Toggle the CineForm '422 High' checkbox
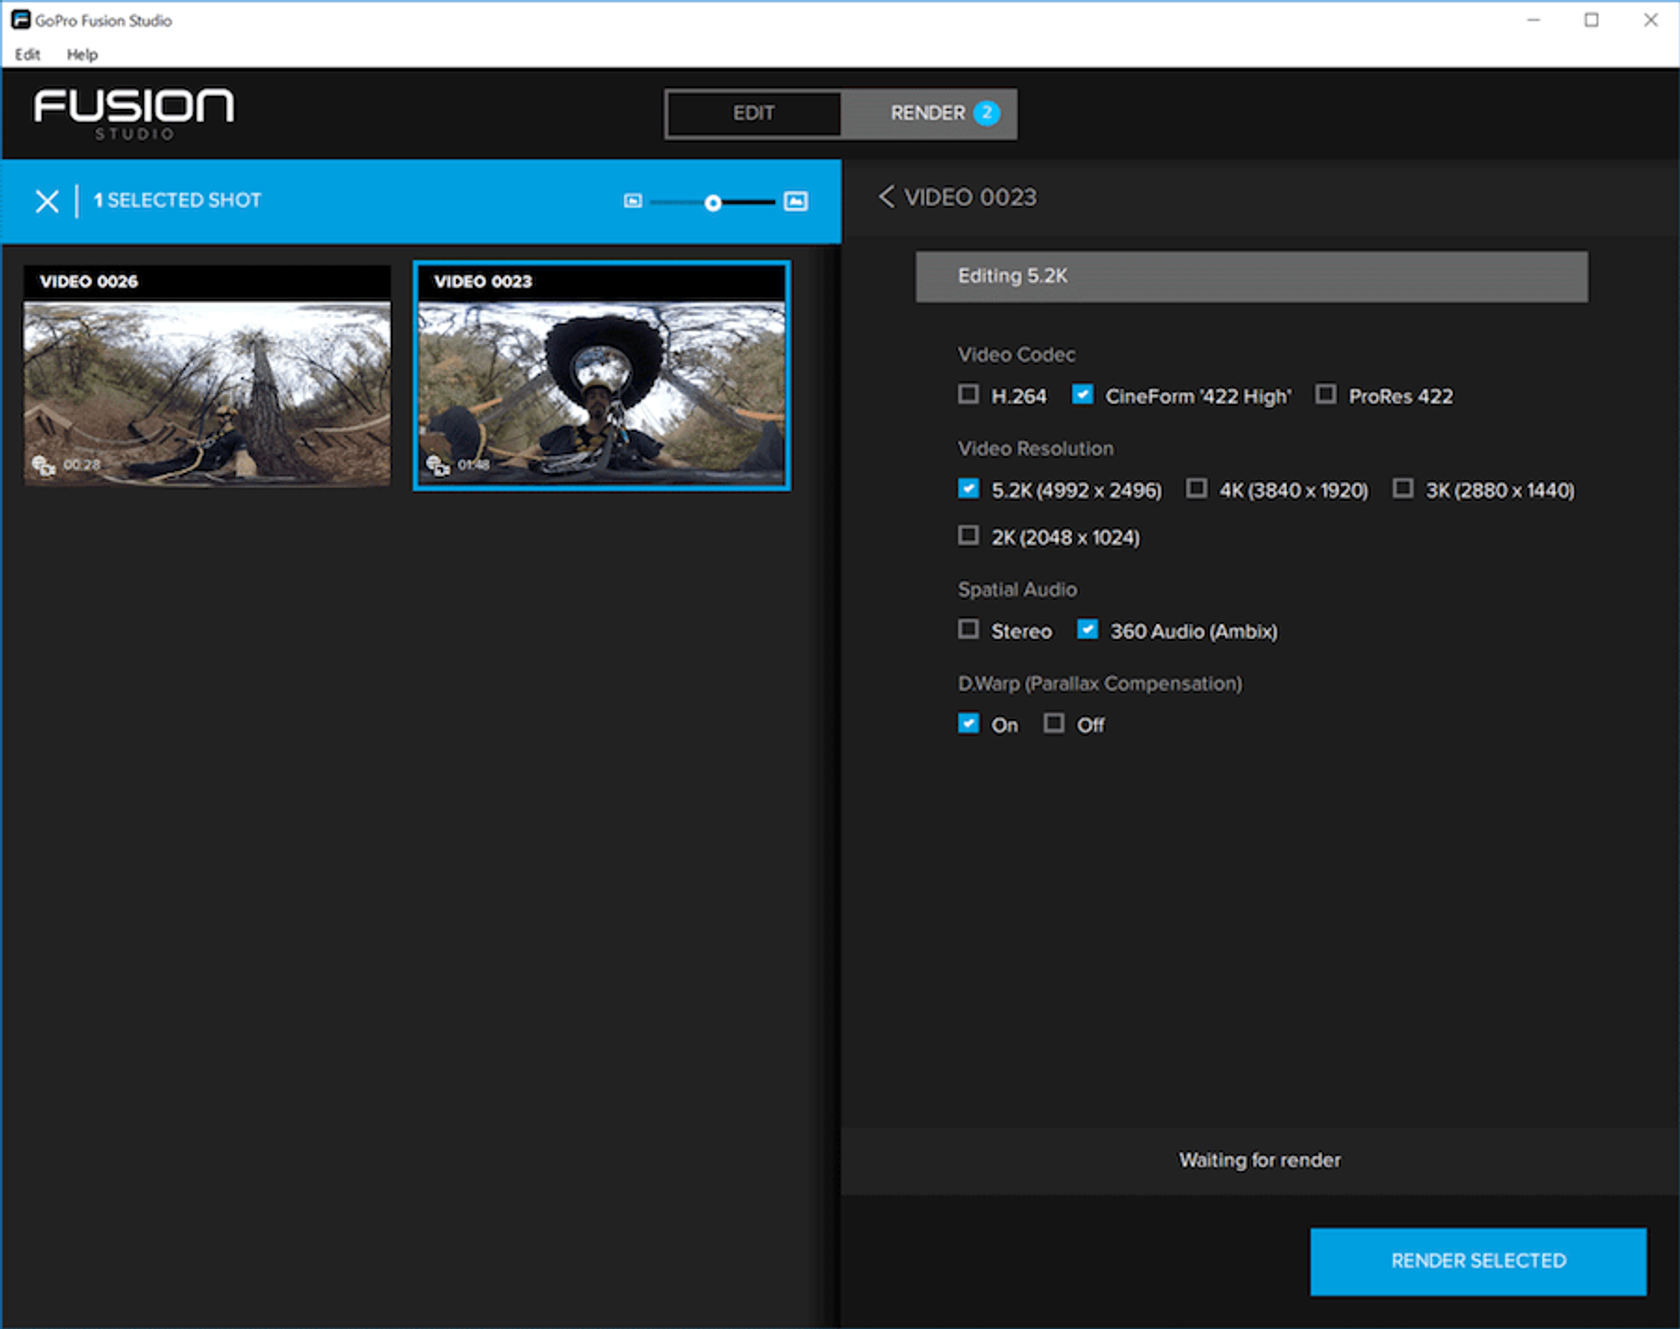The image size is (1680, 1329). pos(1082,394)
